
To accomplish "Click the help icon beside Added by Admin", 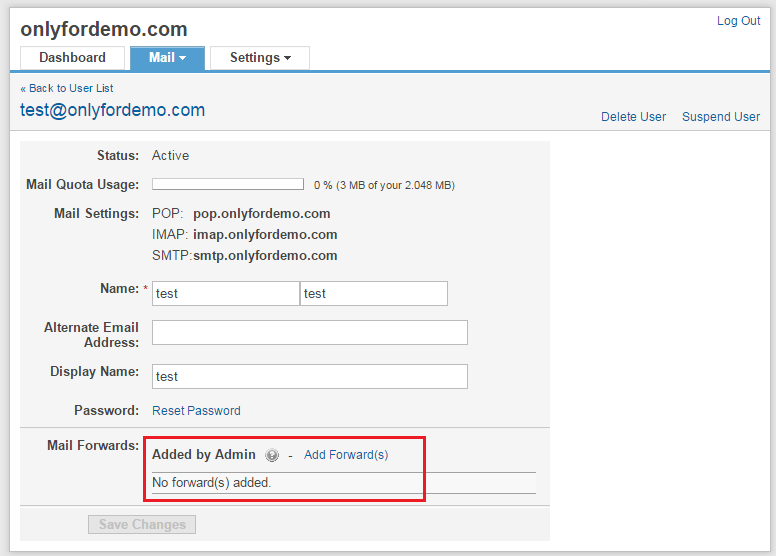I will (272, 455).
